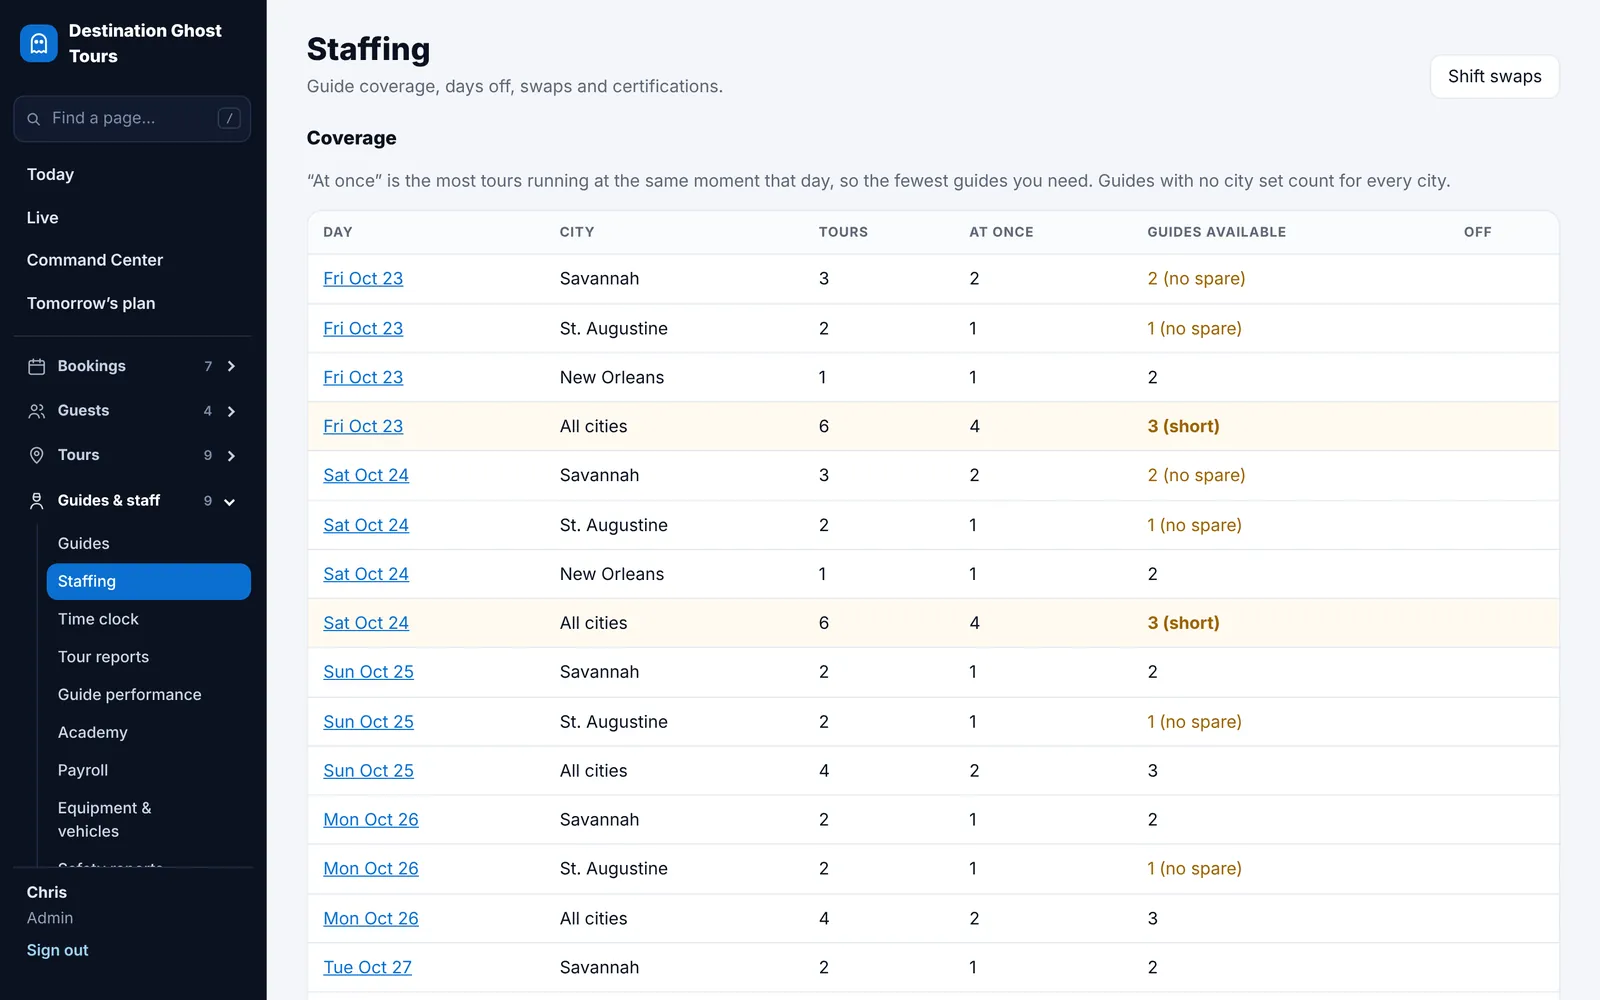Select the Staffing sidebar item

click(148, 582)
